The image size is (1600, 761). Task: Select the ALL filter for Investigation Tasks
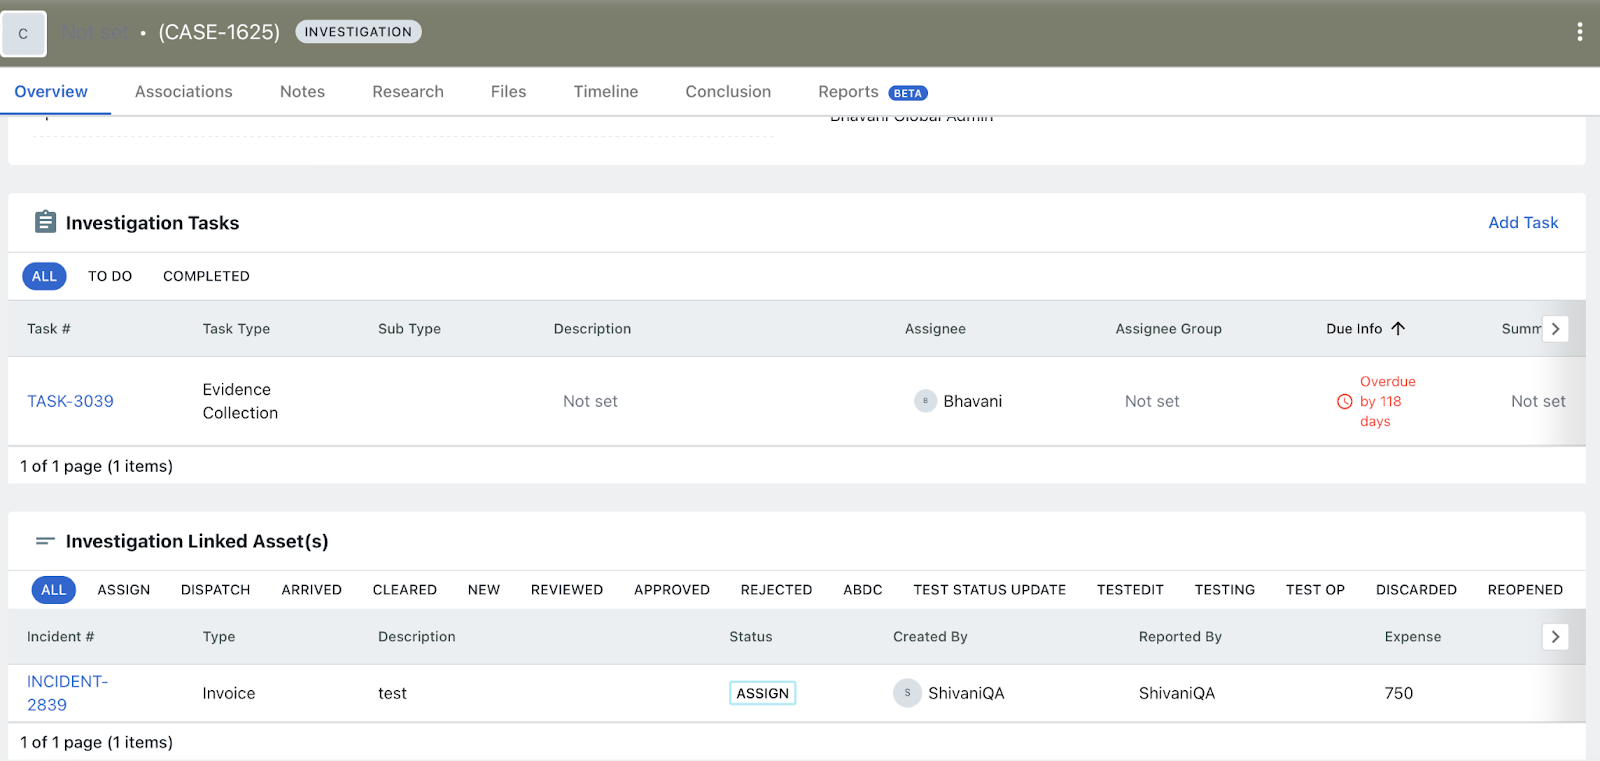44,276
